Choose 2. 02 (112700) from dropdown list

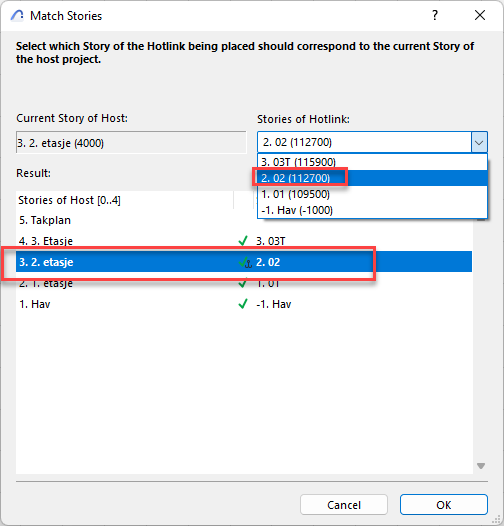point(372,178)
